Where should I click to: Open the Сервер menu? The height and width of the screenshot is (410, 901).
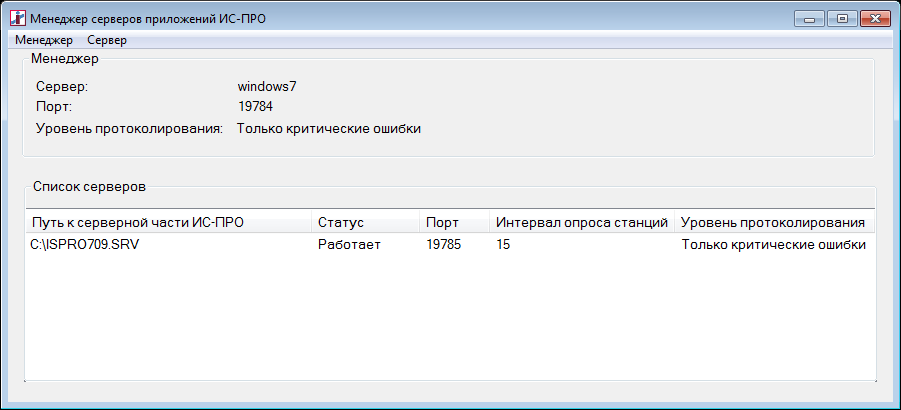pos(107,40)
